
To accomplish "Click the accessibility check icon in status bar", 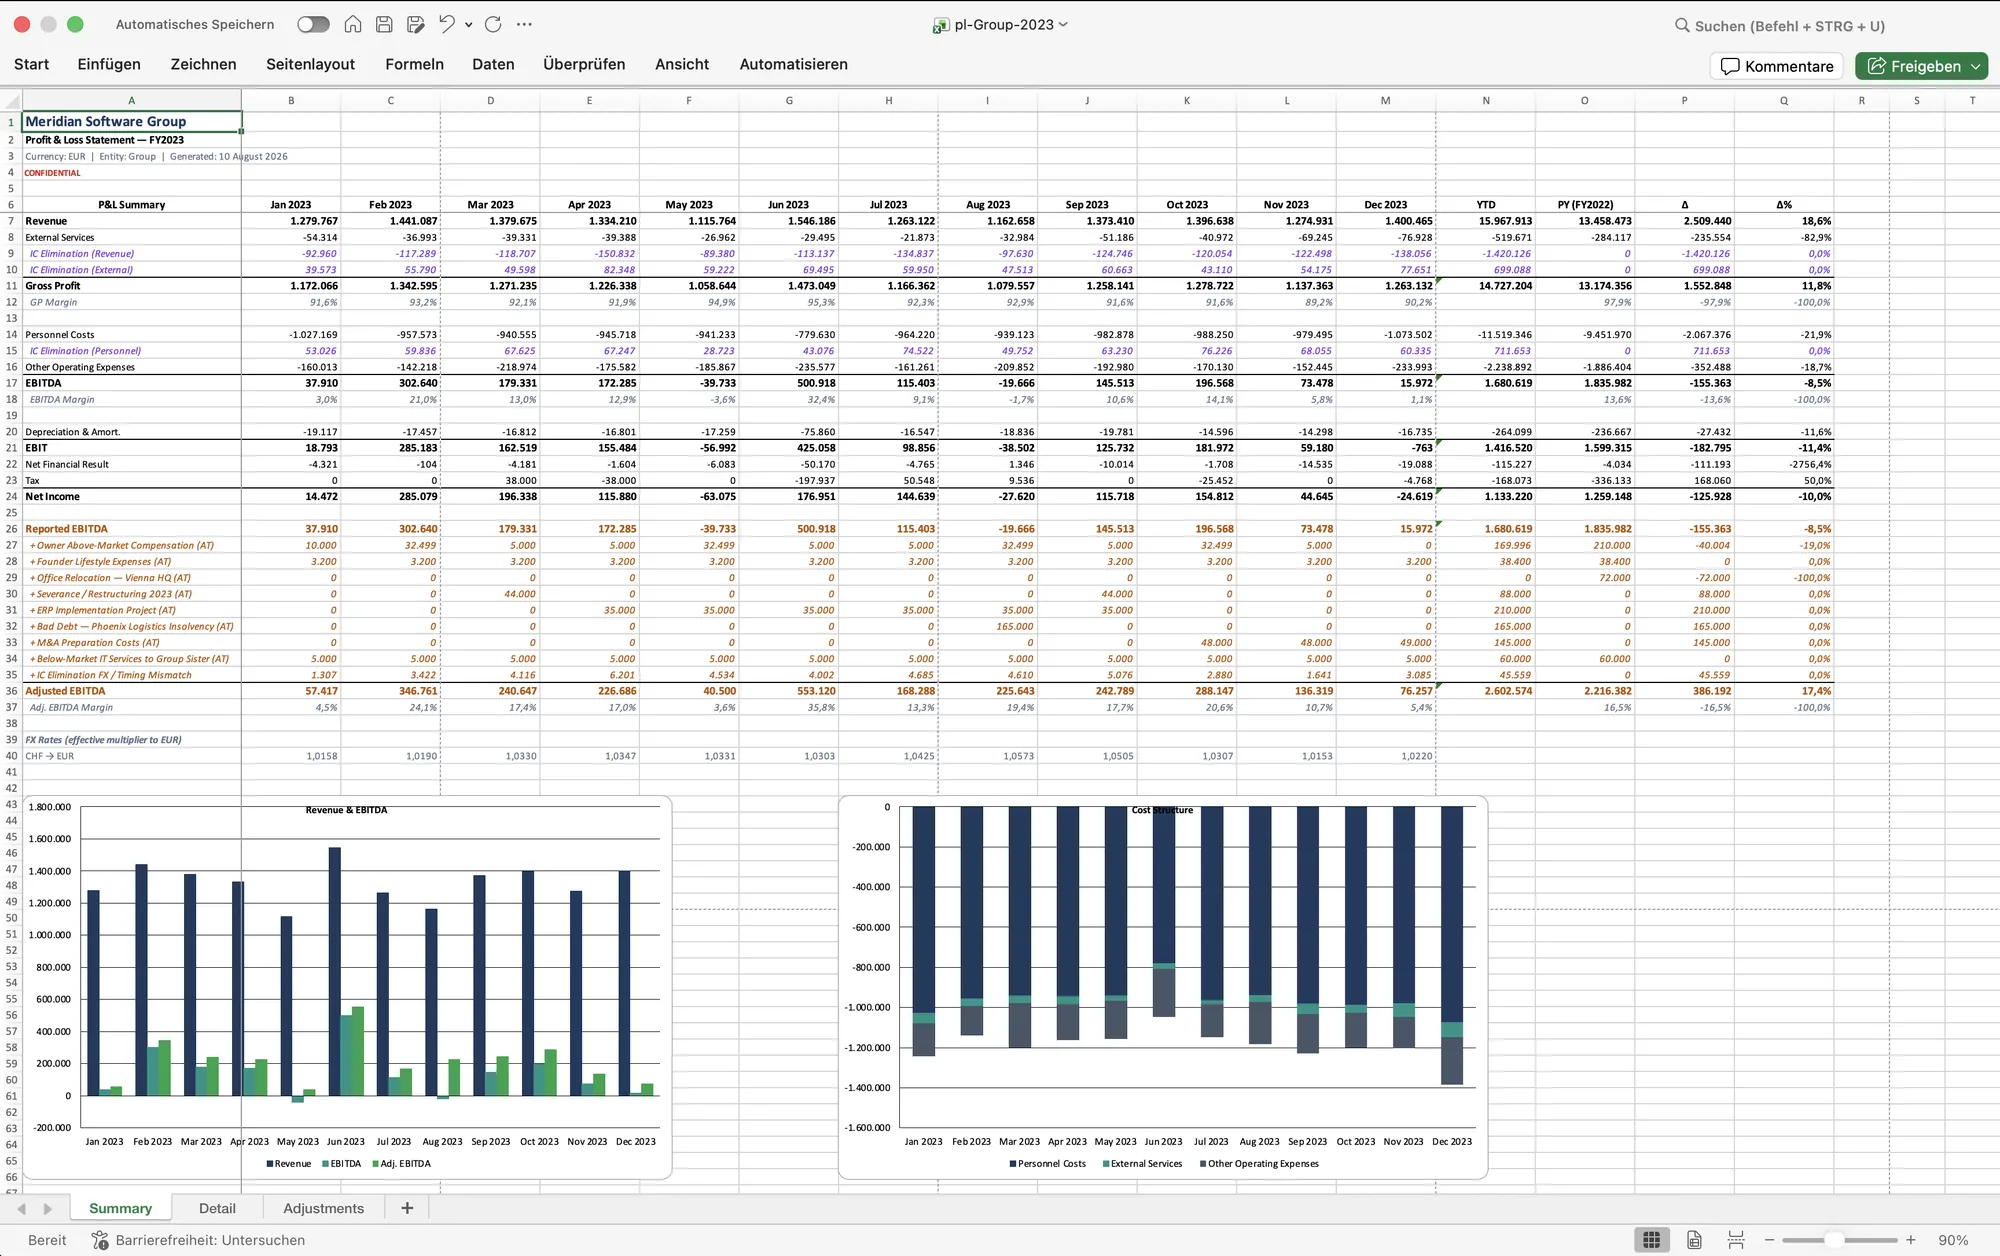I will 100,1240.
